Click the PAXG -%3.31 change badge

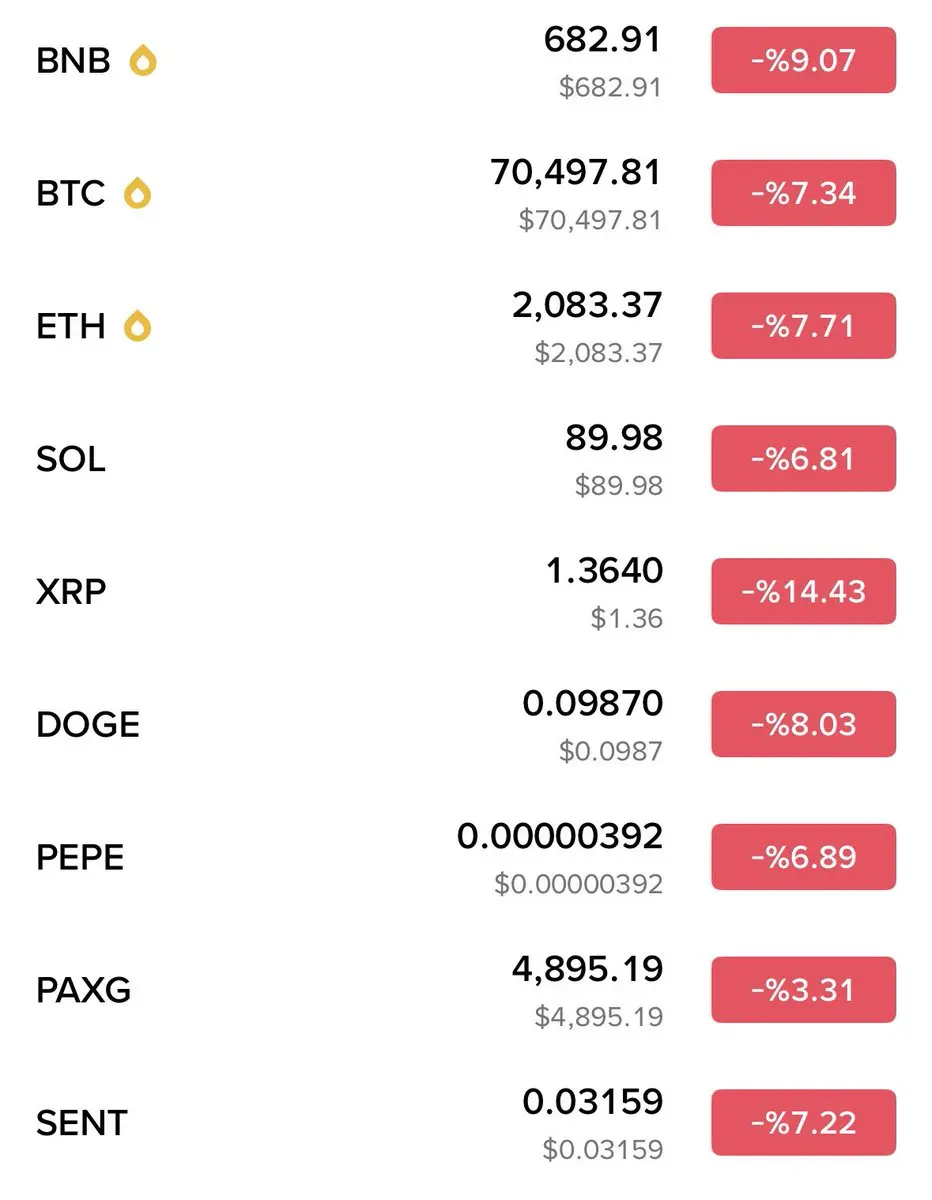tap(803, 990)
